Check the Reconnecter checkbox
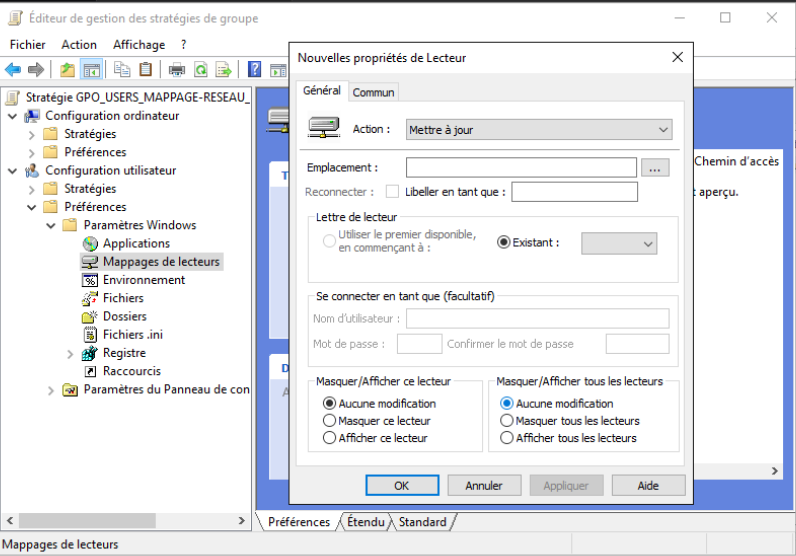This screenshot has height=556, width=796. 392,191
